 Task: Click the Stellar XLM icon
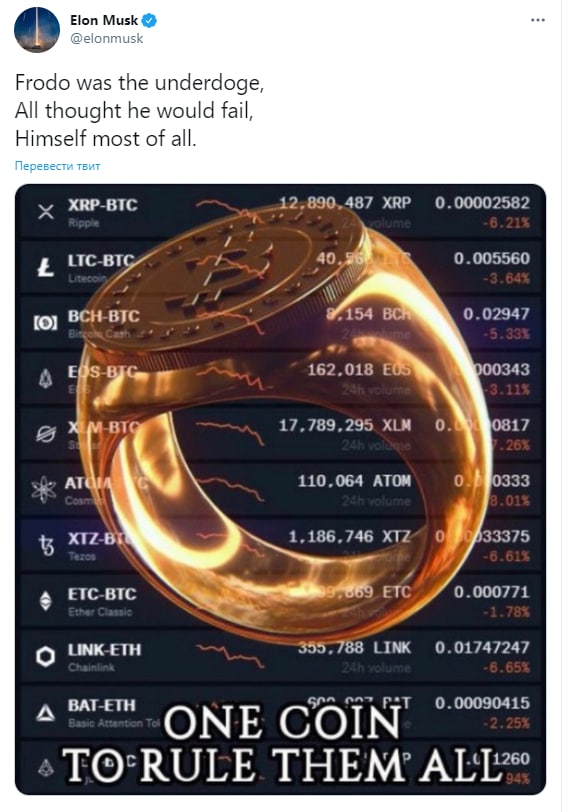(46, 434)
